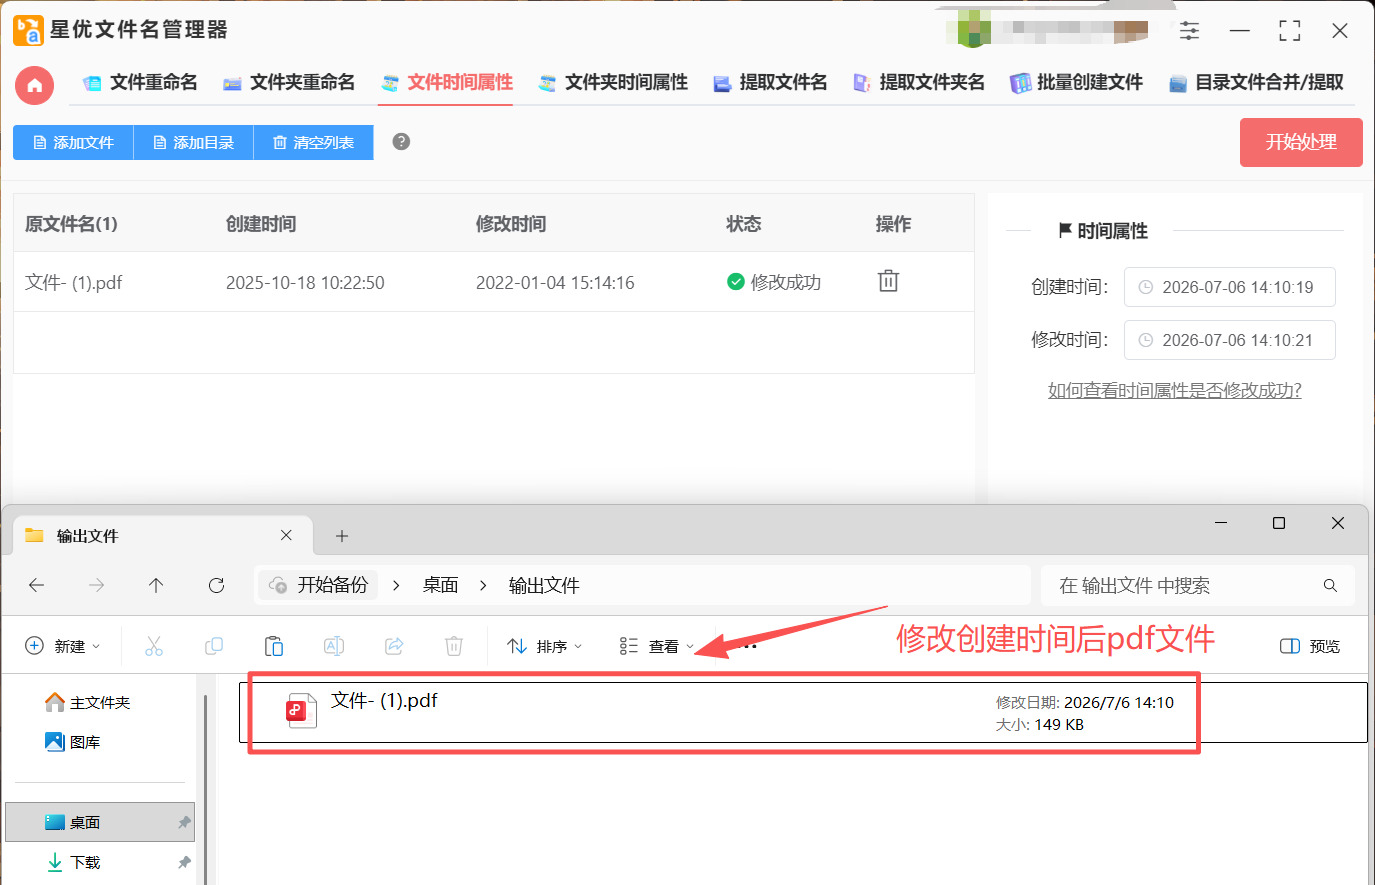Image resolution: width=1375 pixels, height=885 pixels.
Task: Start processing with 开始处理 button
Action: click(x=1301, y=142)
